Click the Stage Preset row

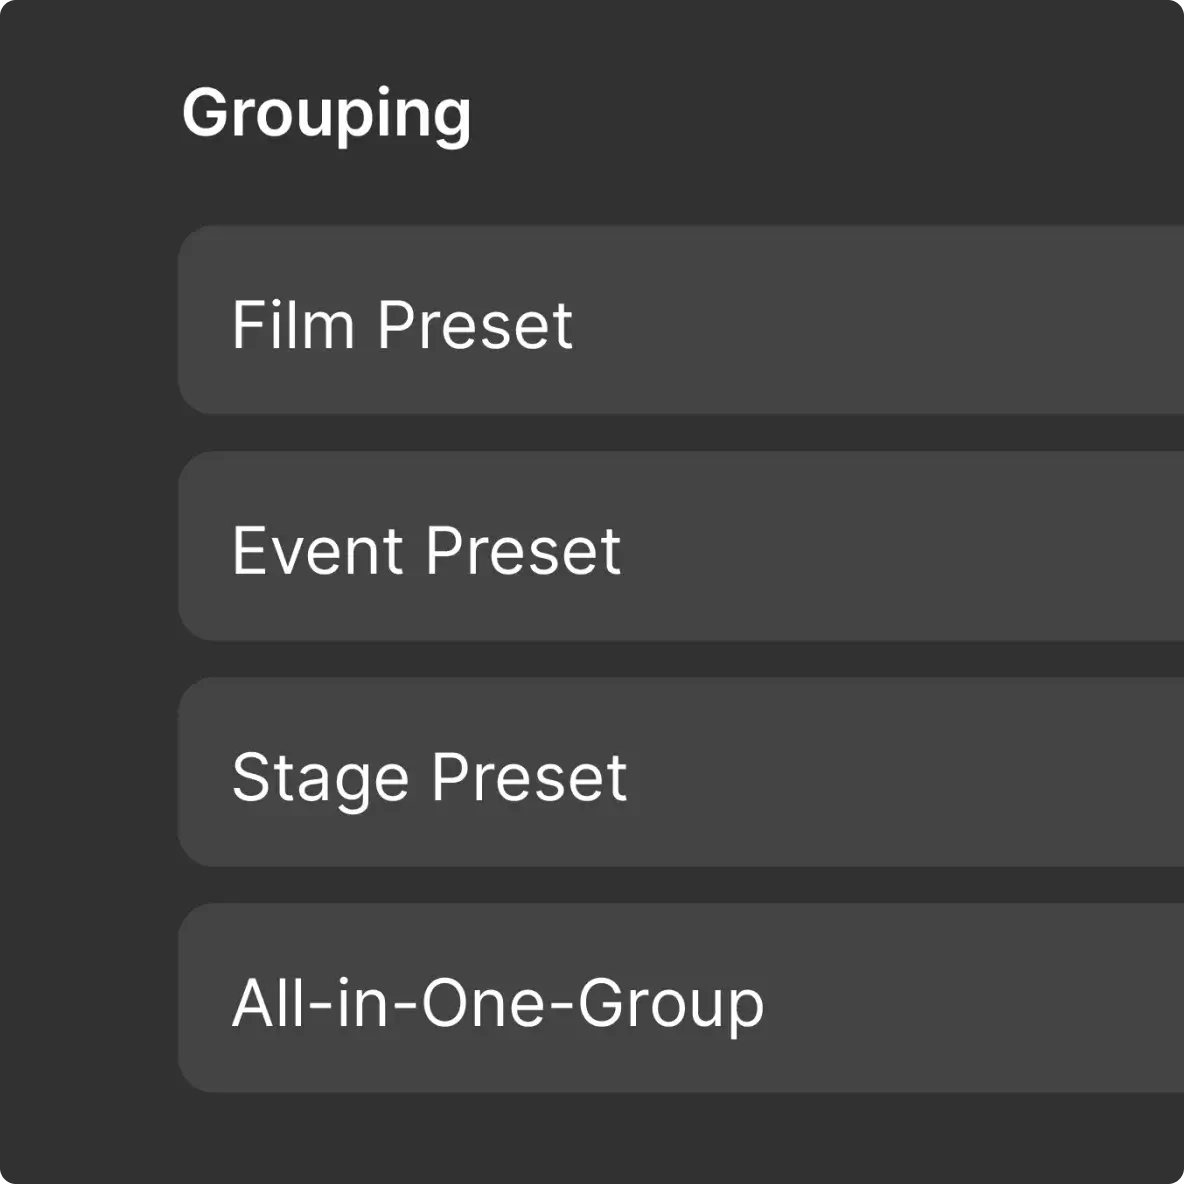680,773
